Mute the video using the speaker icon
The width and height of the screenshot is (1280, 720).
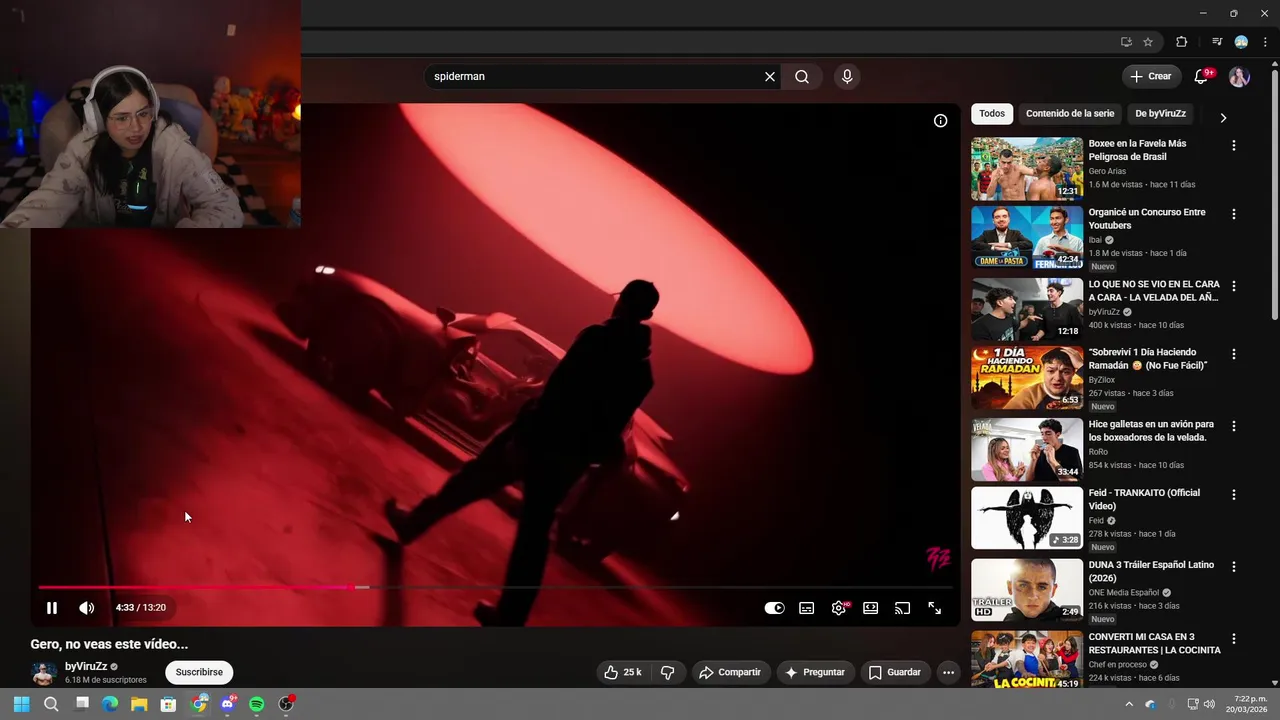pyautogui.click(x=87, y=608)
